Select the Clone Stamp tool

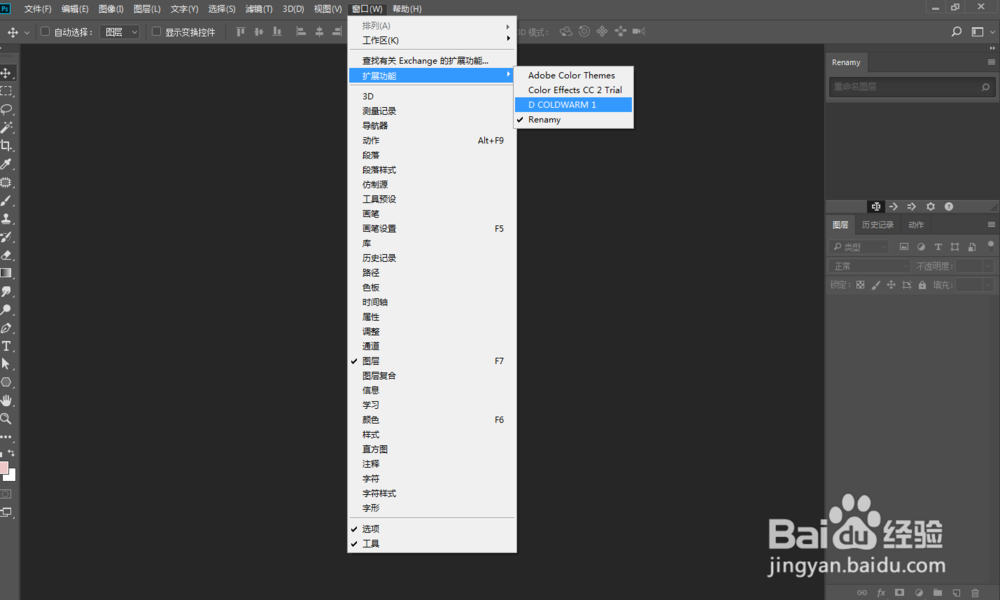(x=6, y=219)
